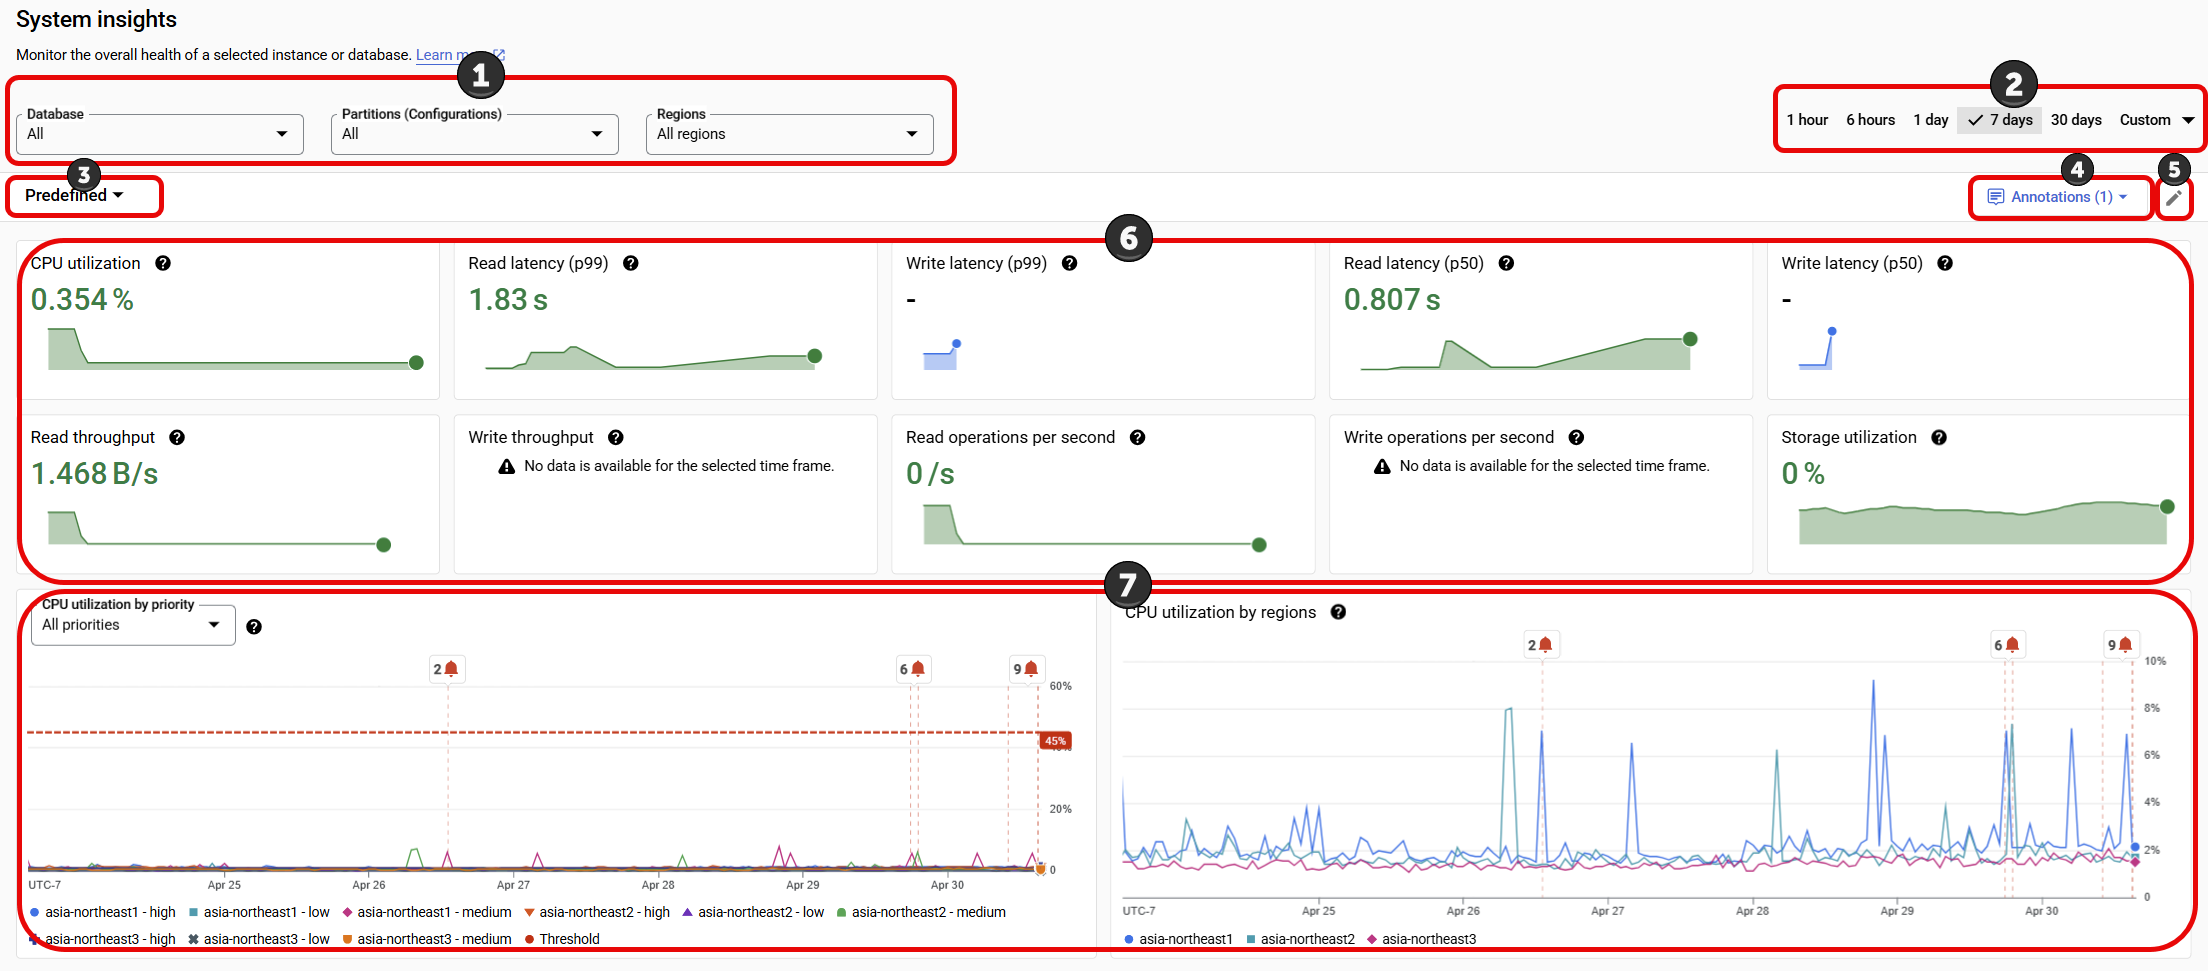Switch time range to 30 days
Viewport: 2208px width, 971px height.
pos(2076,119)
